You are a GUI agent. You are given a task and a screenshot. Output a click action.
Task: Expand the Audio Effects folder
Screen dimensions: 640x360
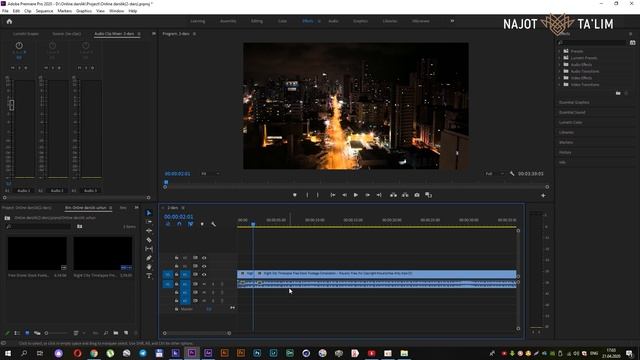click(560, 64)
